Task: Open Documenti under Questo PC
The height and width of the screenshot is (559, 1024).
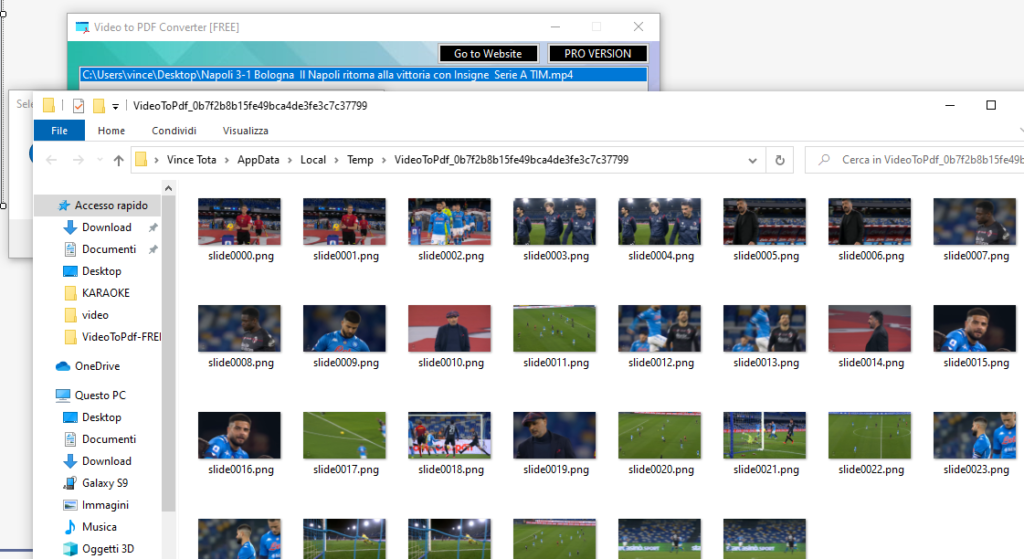Action: pos(108,439)
